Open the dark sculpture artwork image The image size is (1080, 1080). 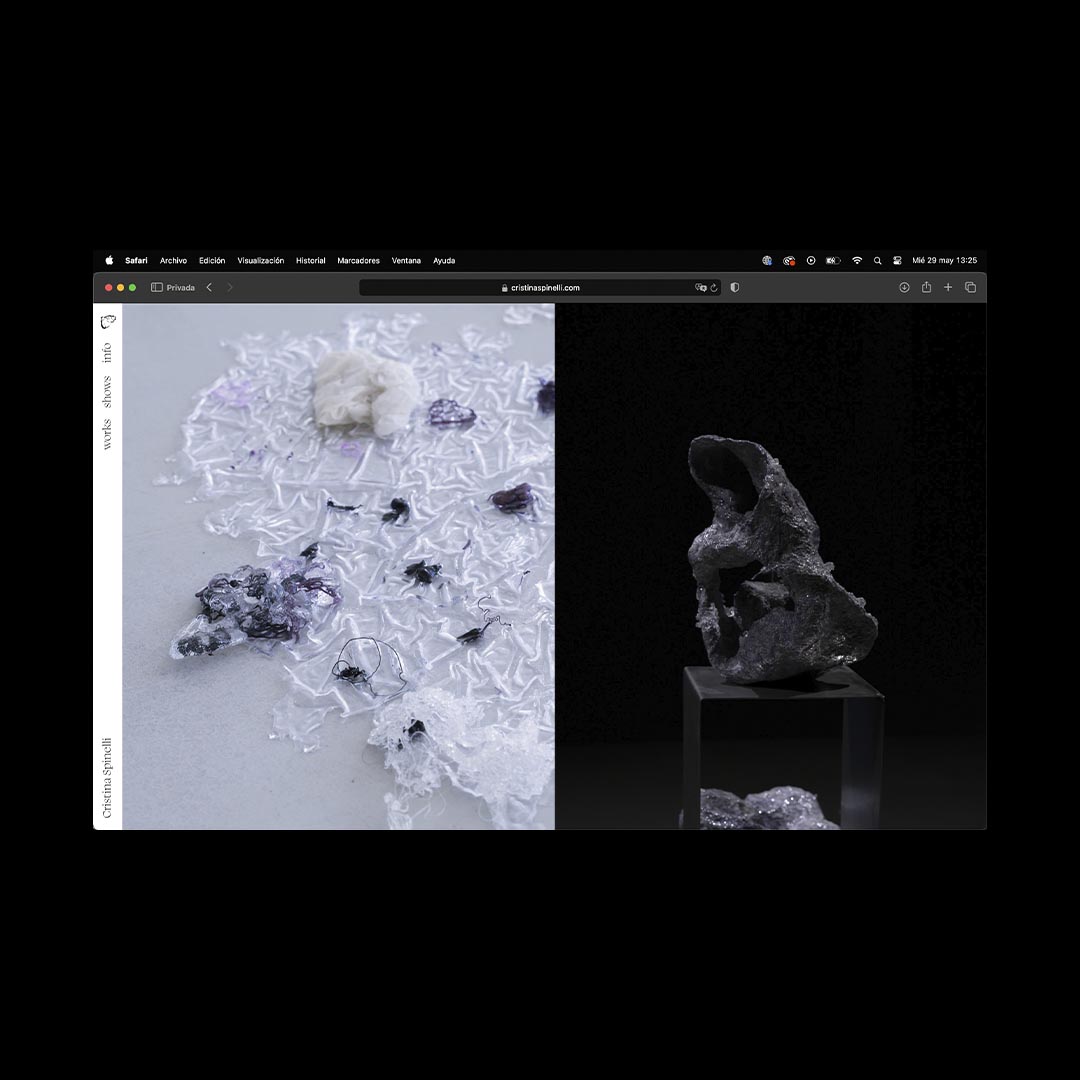[x=770, y=566]
